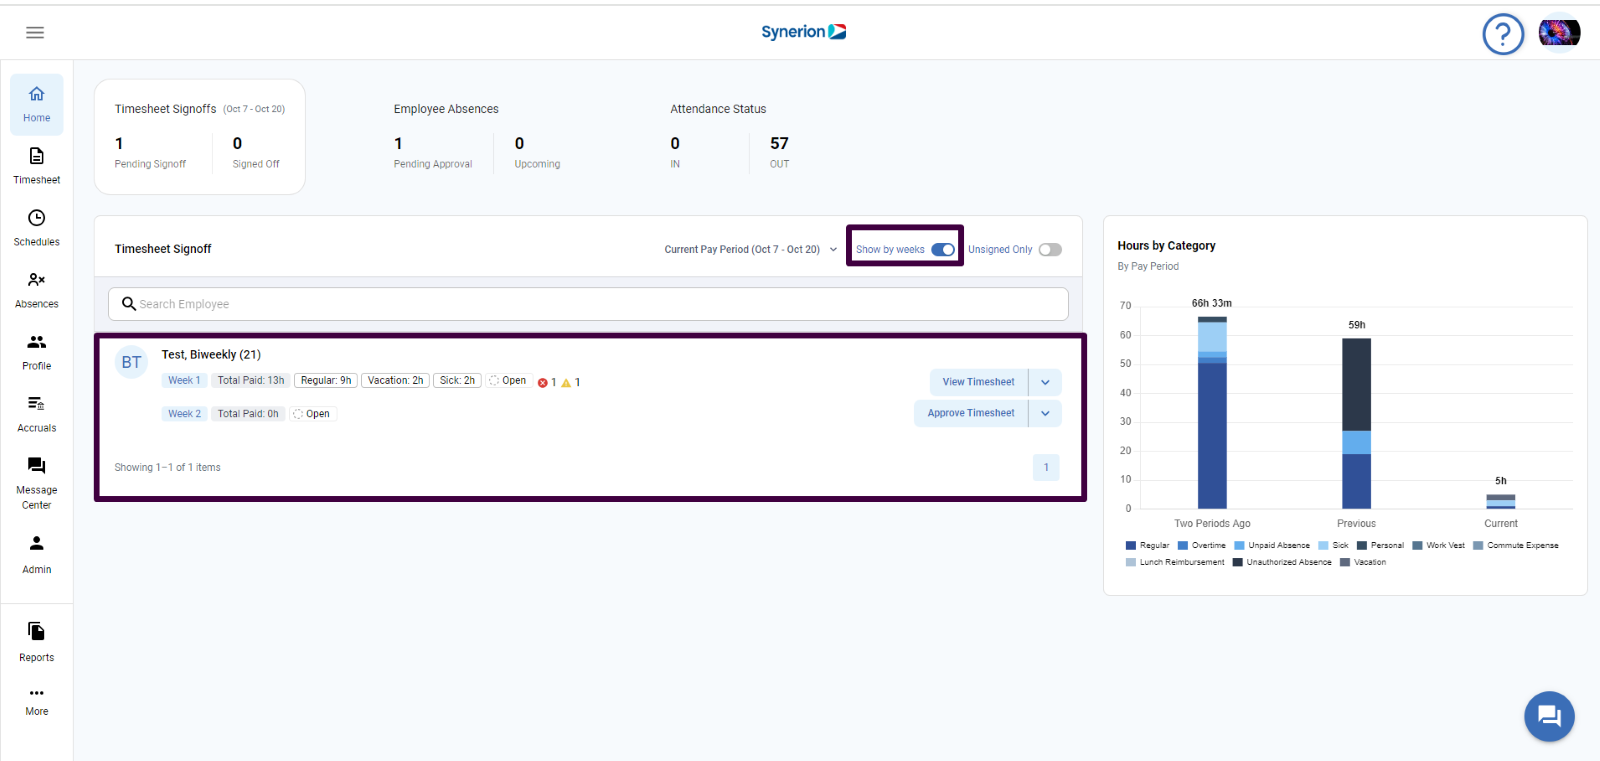Screen dimensions: 1600x761
Task: Open Schedules clock icon
Action: point(37,218)
